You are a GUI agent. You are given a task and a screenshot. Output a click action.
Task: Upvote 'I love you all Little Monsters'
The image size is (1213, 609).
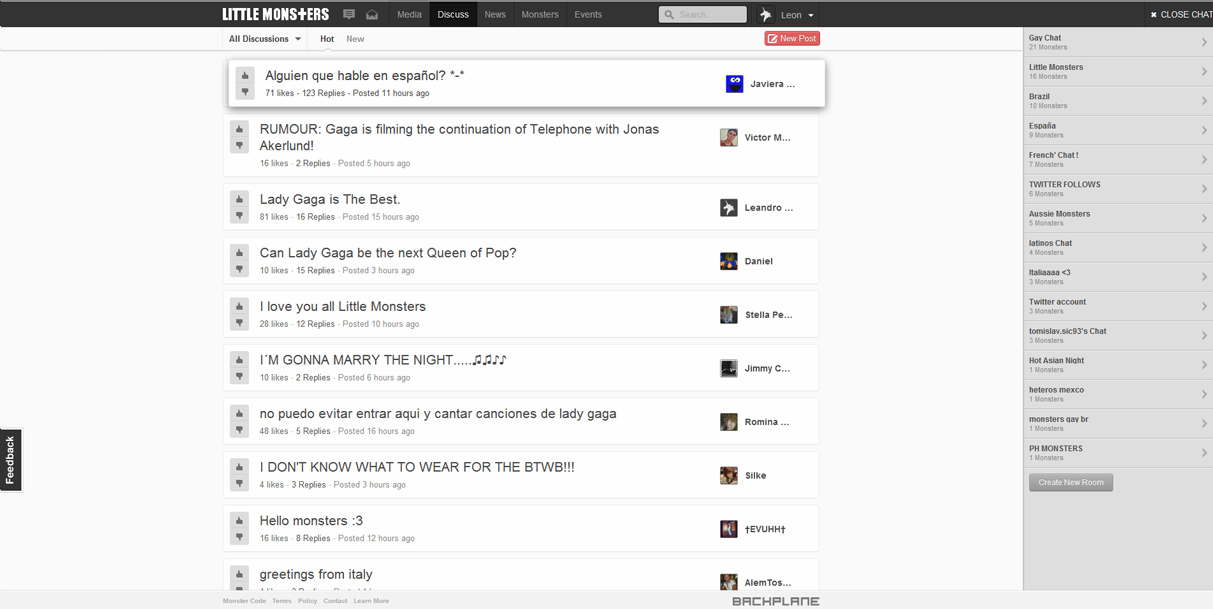(239, 307)
